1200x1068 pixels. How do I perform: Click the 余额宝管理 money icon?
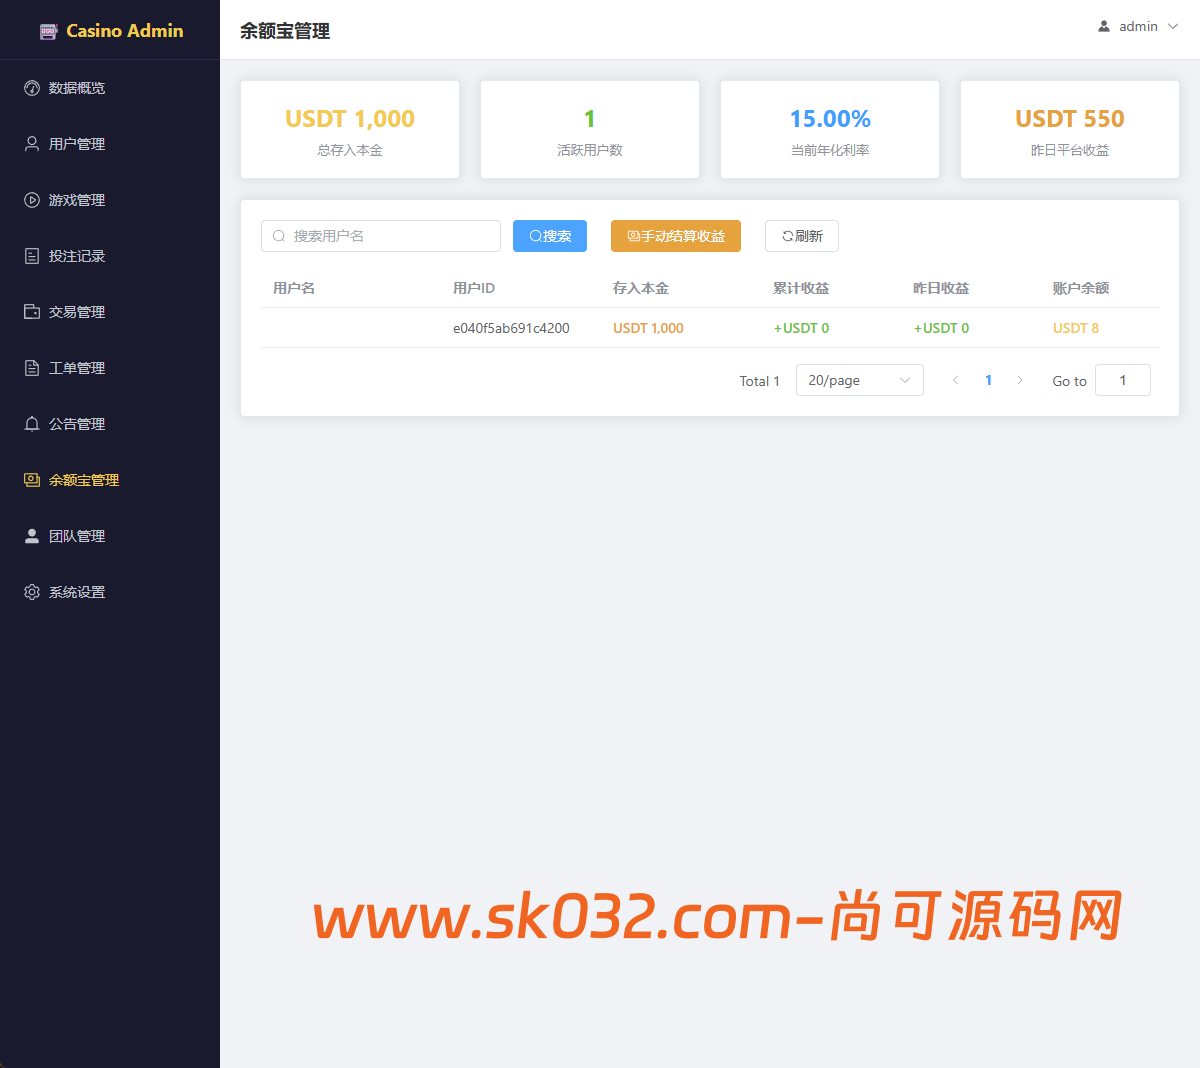coord(32,480)
